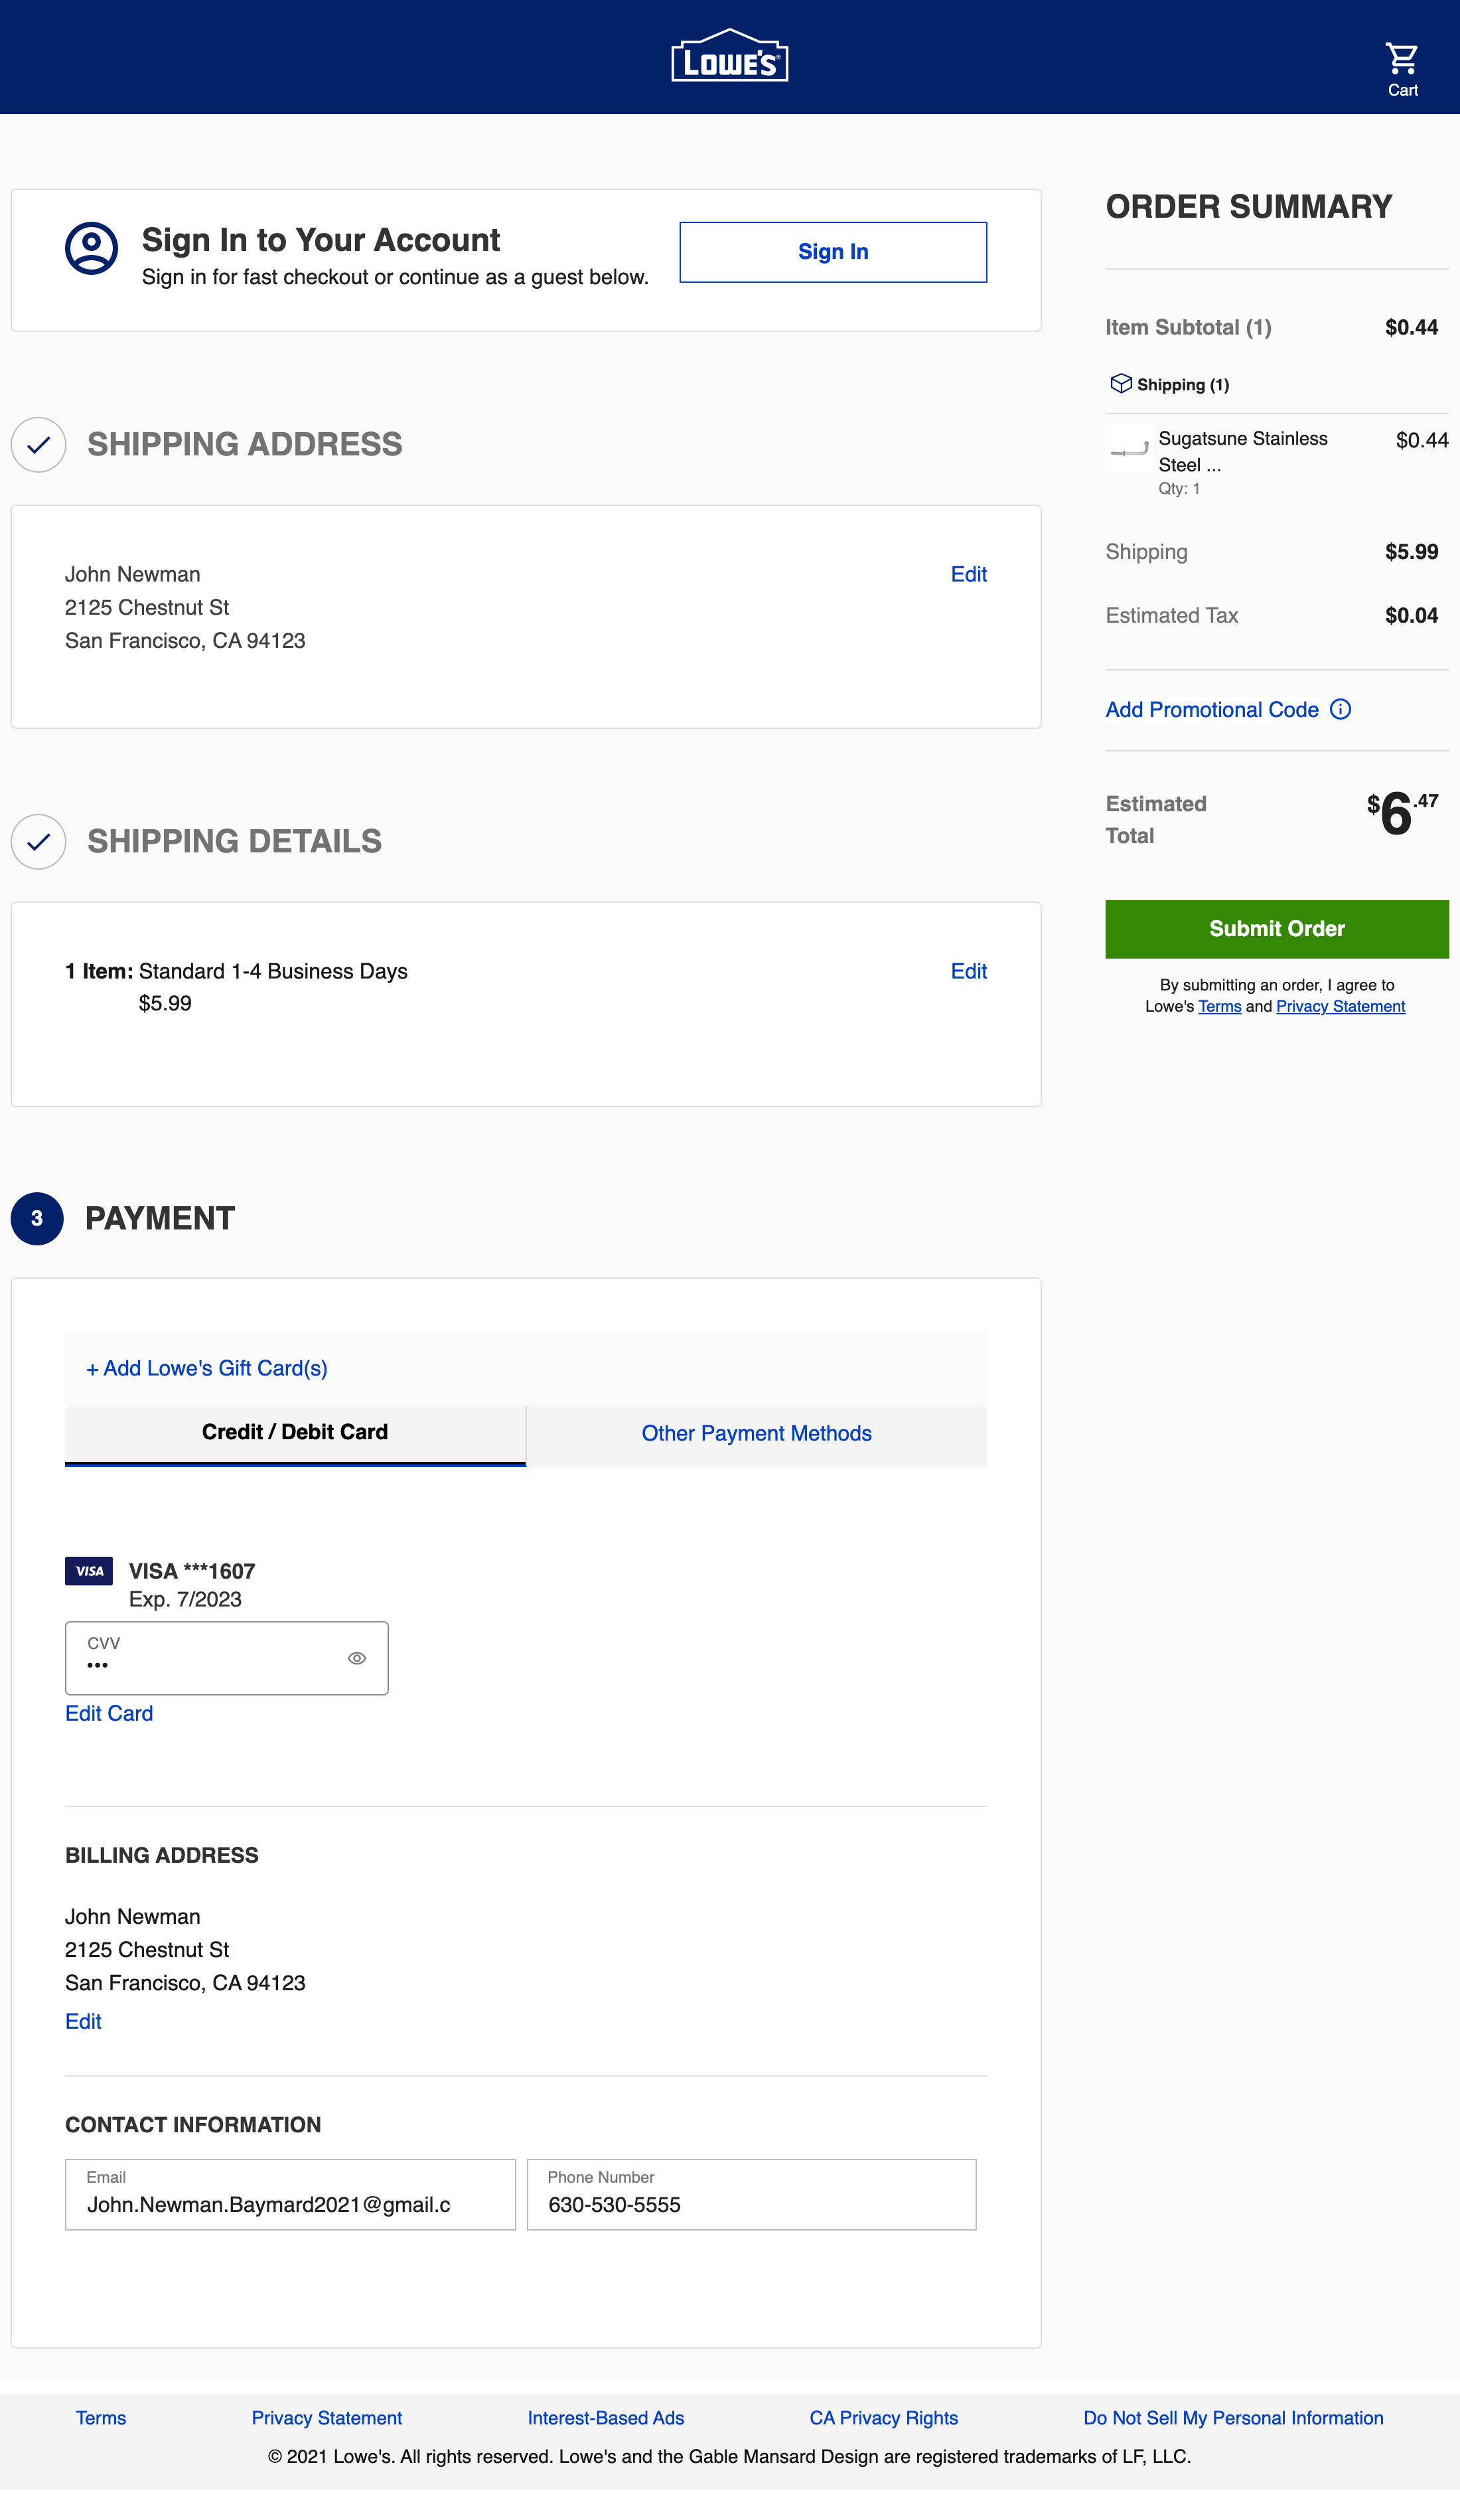
Task: Click the Sign In button
Action: [x=832, y=251]
